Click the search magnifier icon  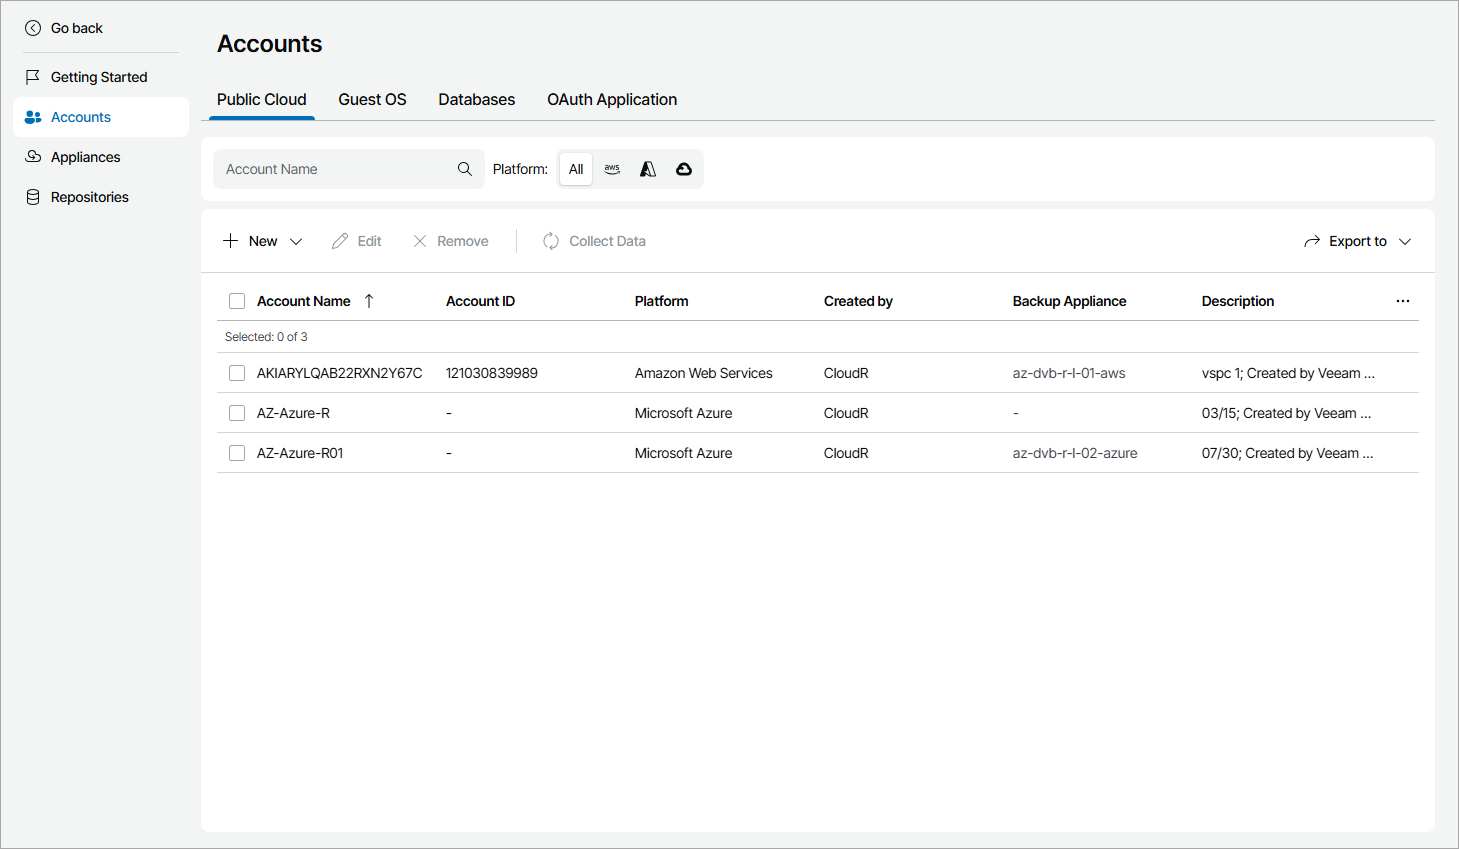tap(465, 169)
